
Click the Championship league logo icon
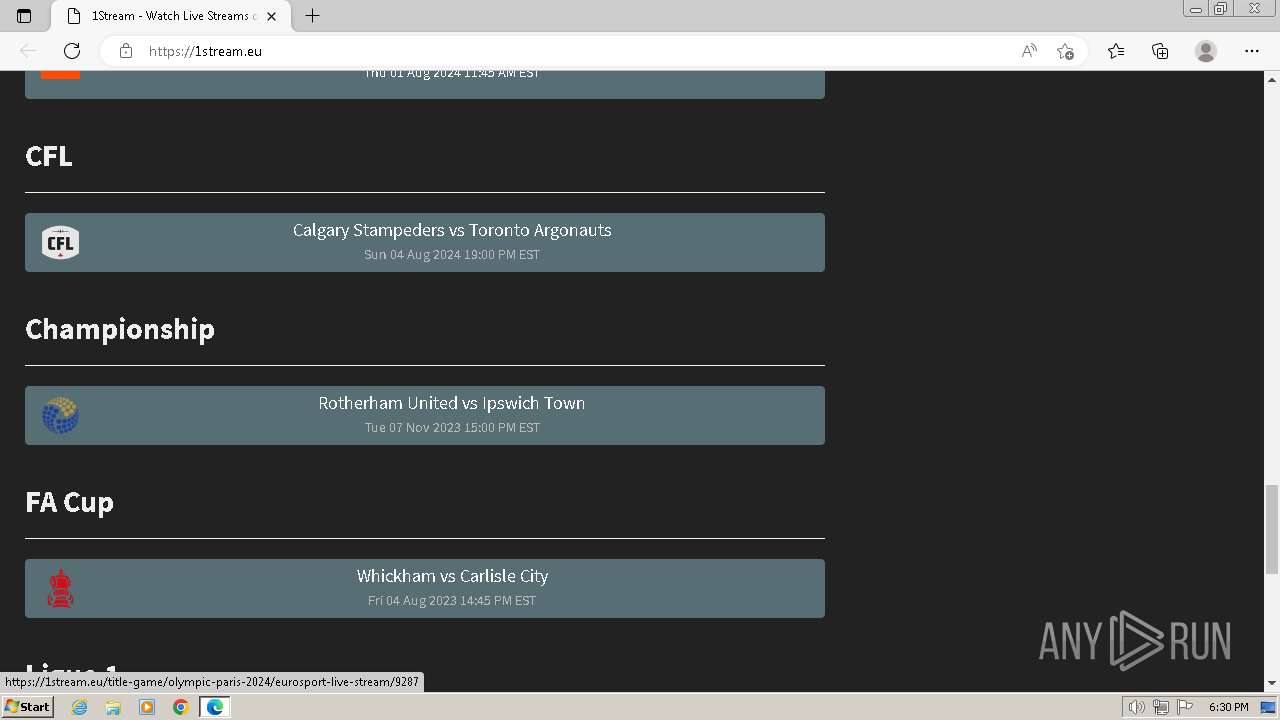pos(60,415)
